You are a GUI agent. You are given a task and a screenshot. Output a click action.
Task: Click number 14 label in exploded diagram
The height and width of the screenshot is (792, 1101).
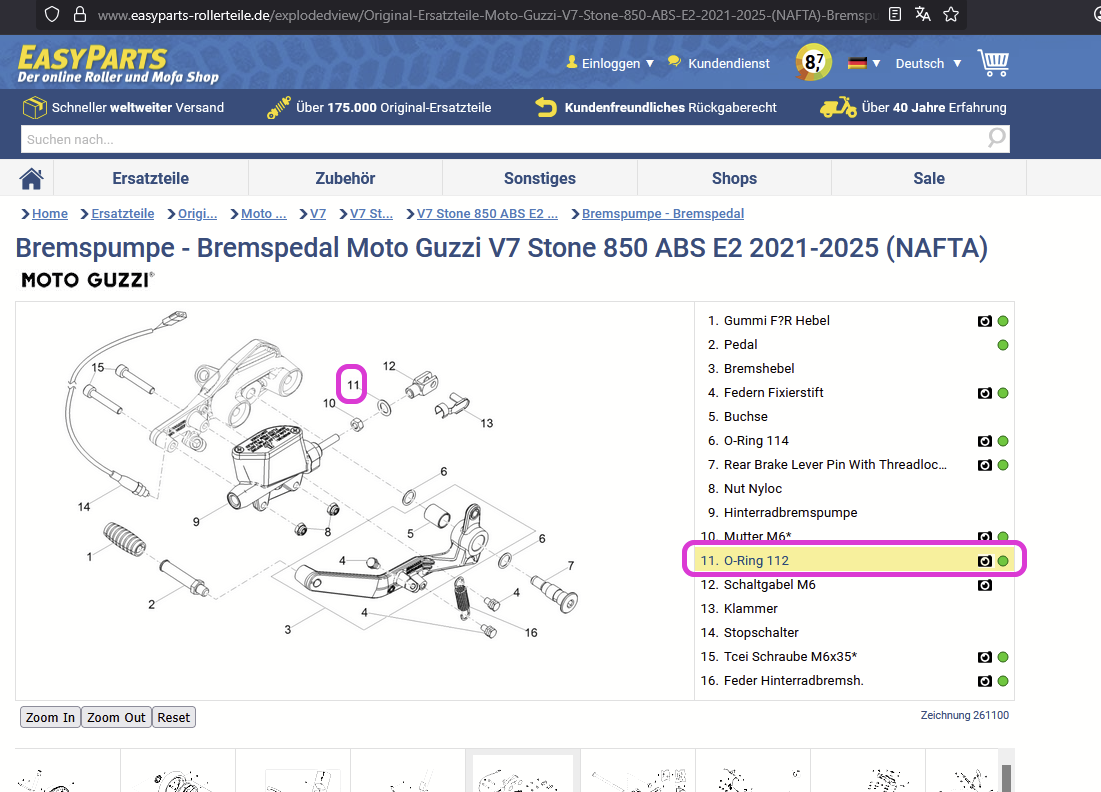[x=84, y=506]
